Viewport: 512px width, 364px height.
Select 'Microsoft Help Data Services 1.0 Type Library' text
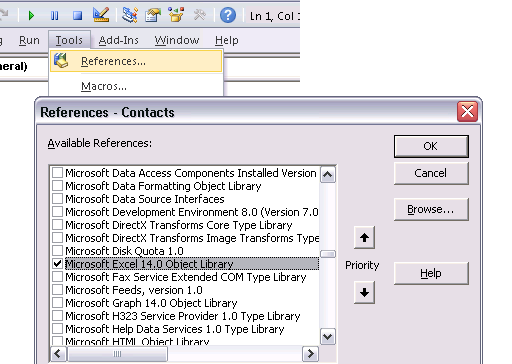pos(175,329)
